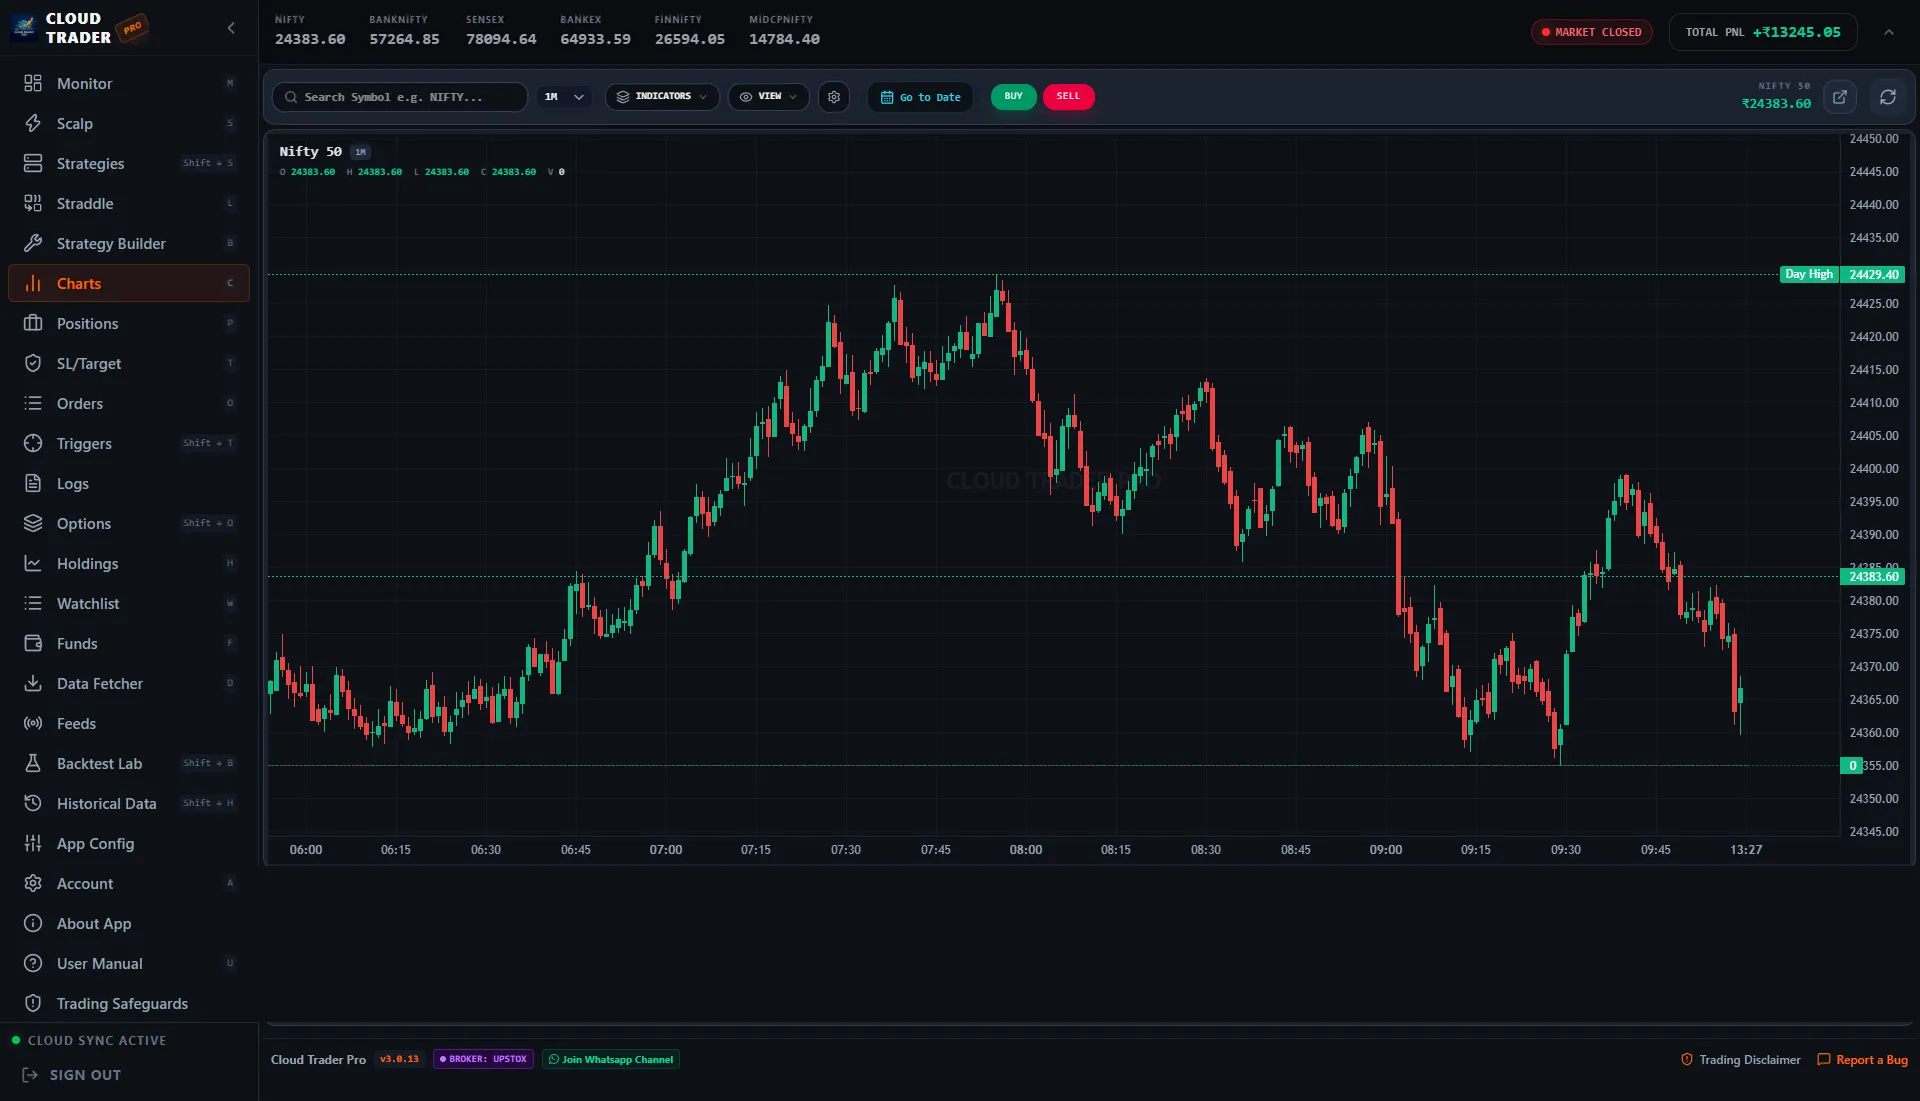Click Sign Out

click(72, 1075)
